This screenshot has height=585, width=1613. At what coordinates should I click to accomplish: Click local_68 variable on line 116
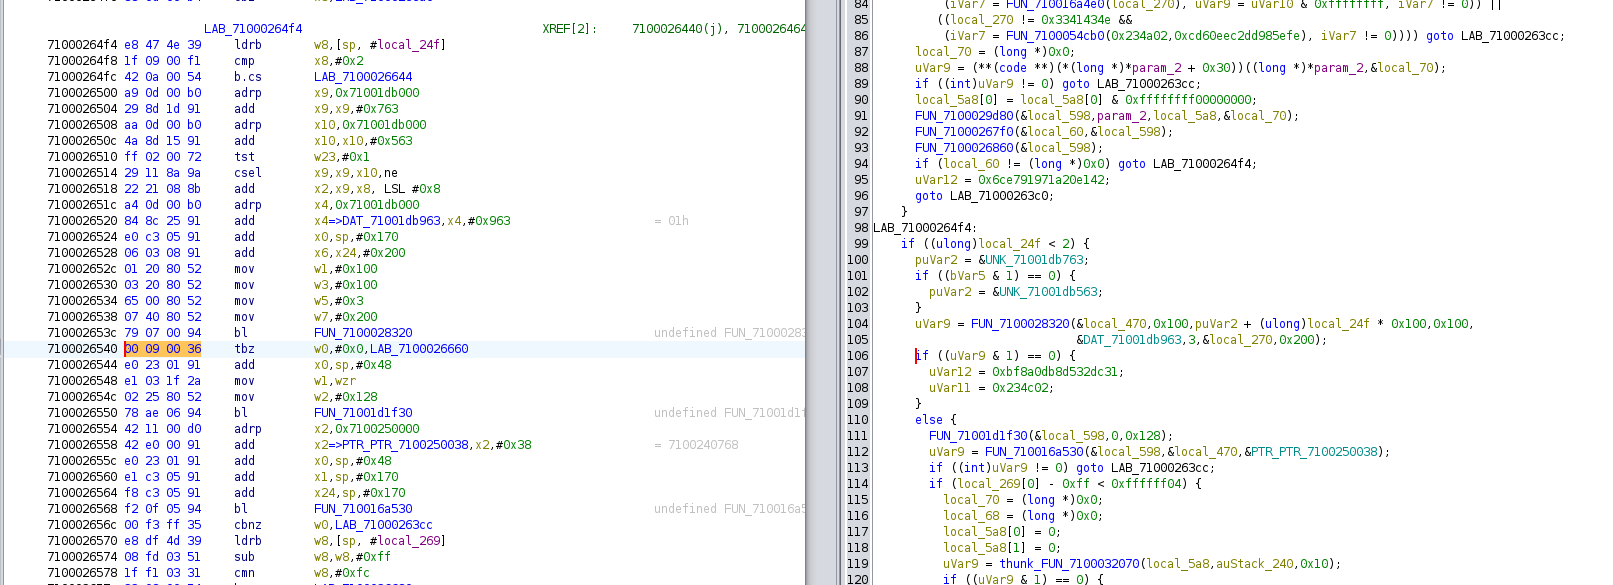(x=971, y=516)
